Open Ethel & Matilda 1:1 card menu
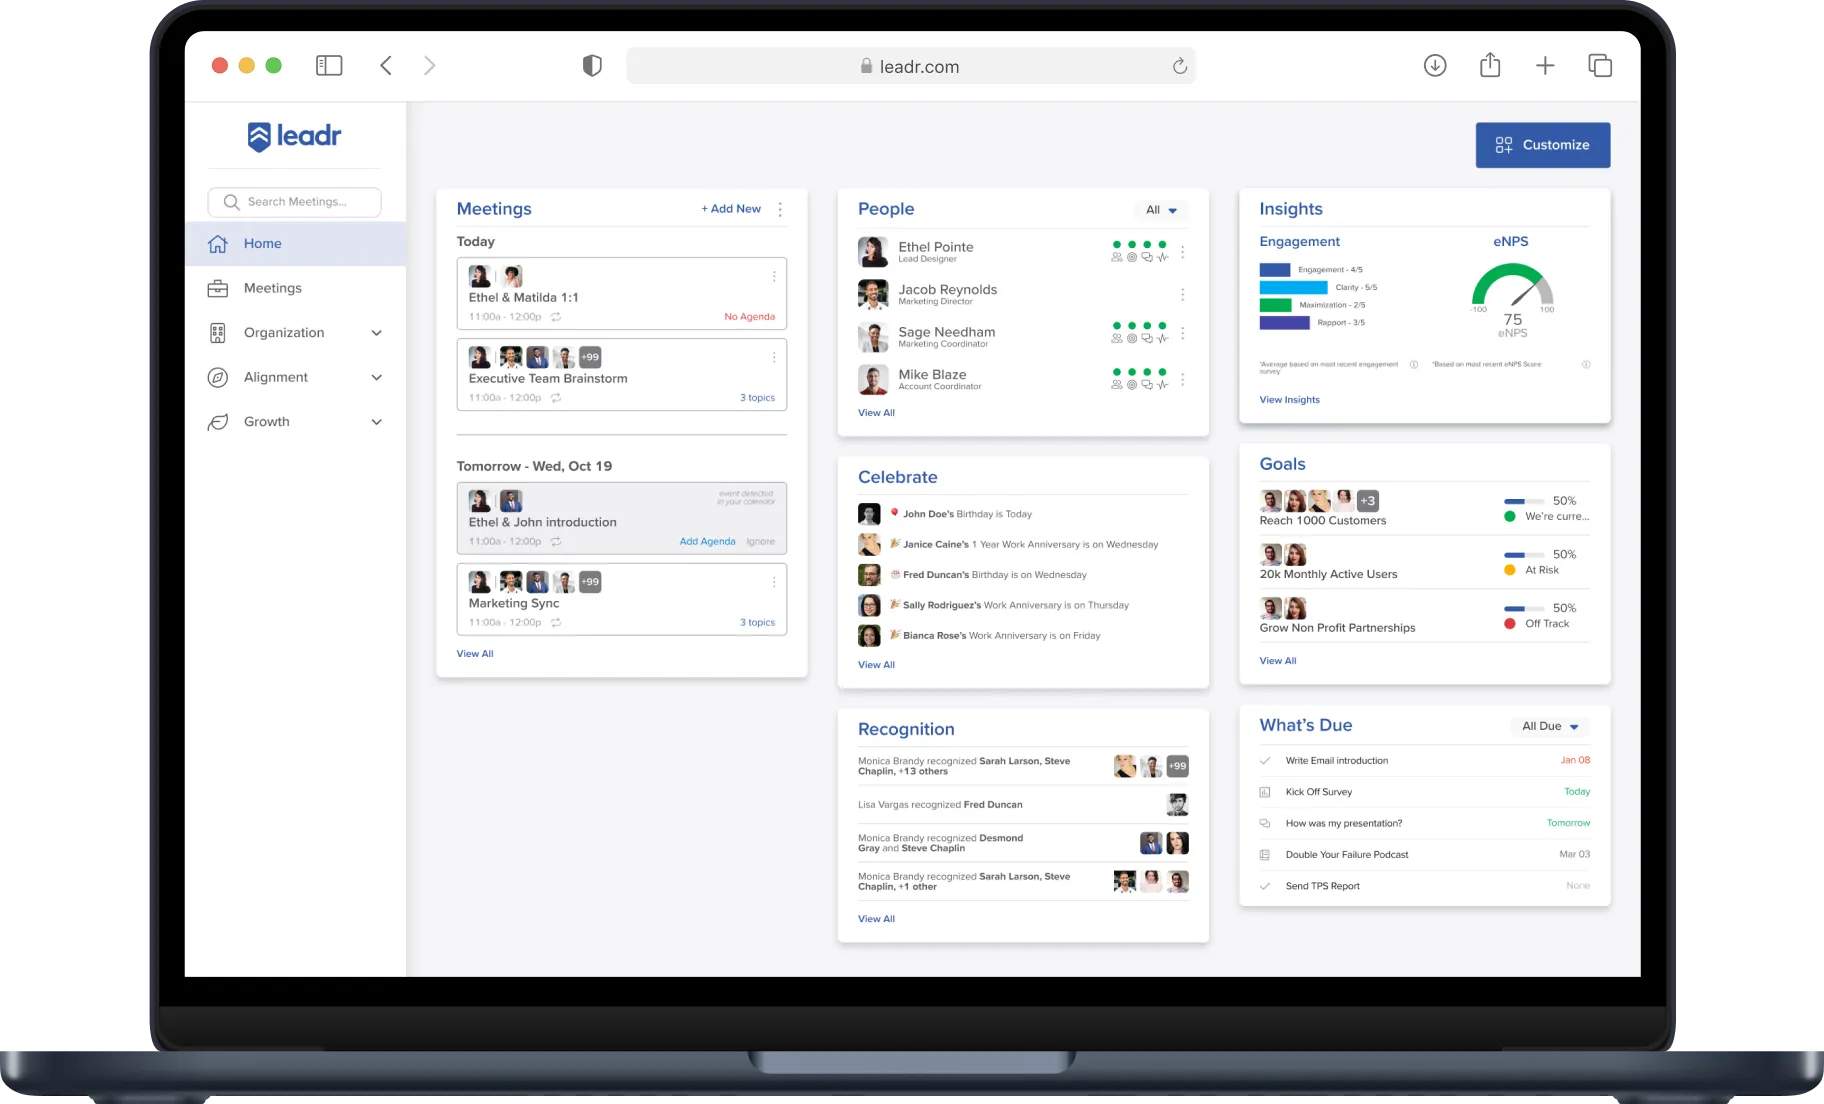This screenshot has width=1824, height=1104. 774,276
